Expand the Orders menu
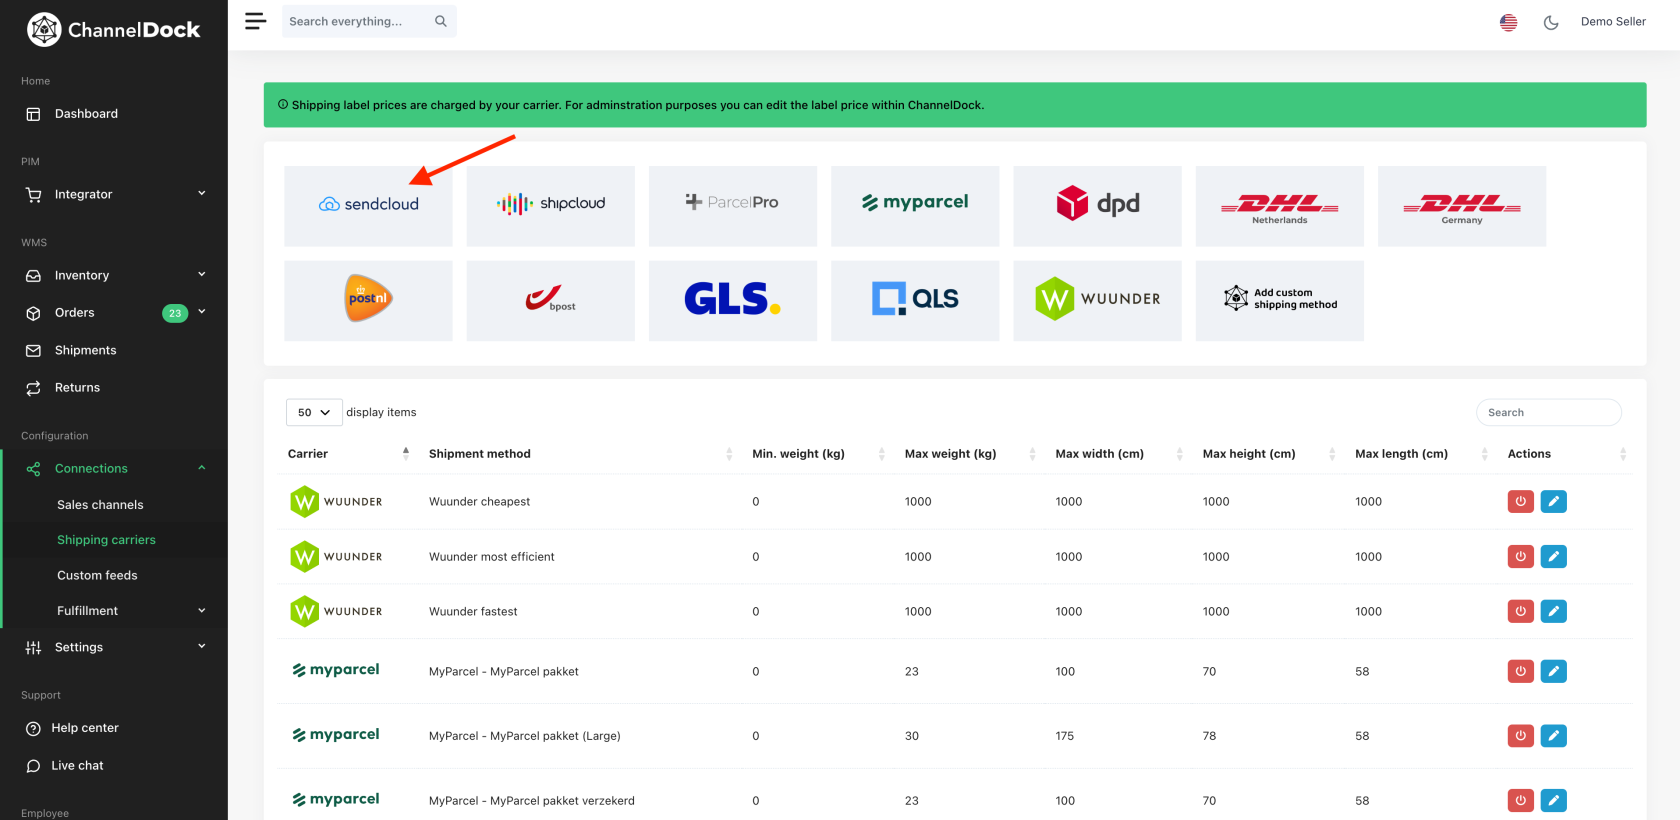Image resolution: width=1680 pixels, height=820 pixels. coord(114,313)
